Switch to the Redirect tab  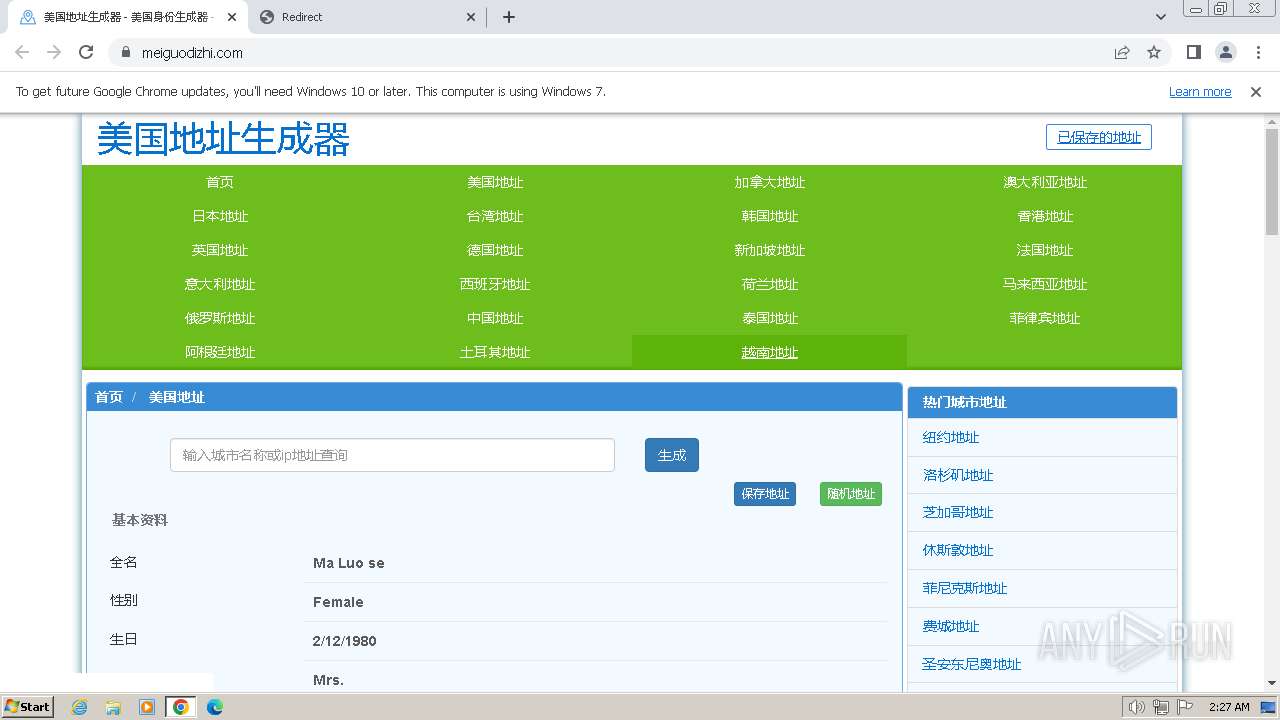tap(367, 17)
